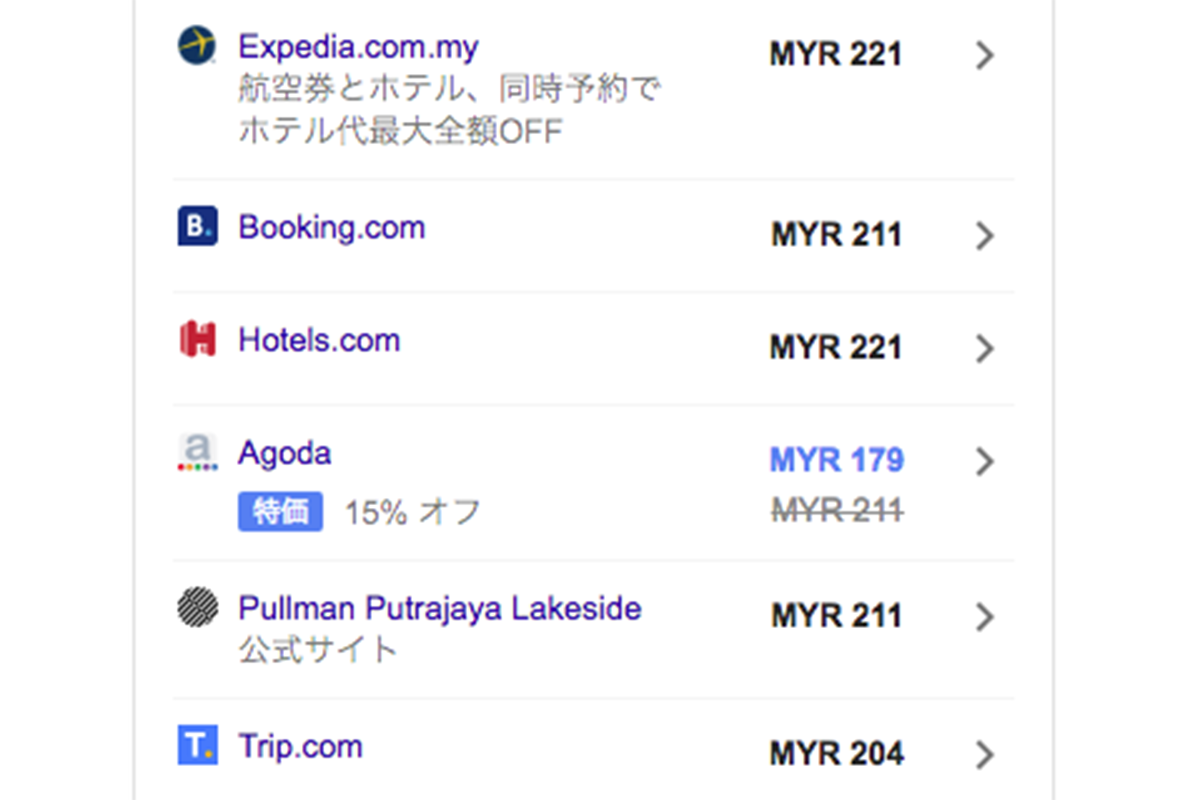The height and width of the screenshot is (800, 1200).
Task: Click the Pullman striped circle logo
Action: pyautogui.click(x=197, y=607)
